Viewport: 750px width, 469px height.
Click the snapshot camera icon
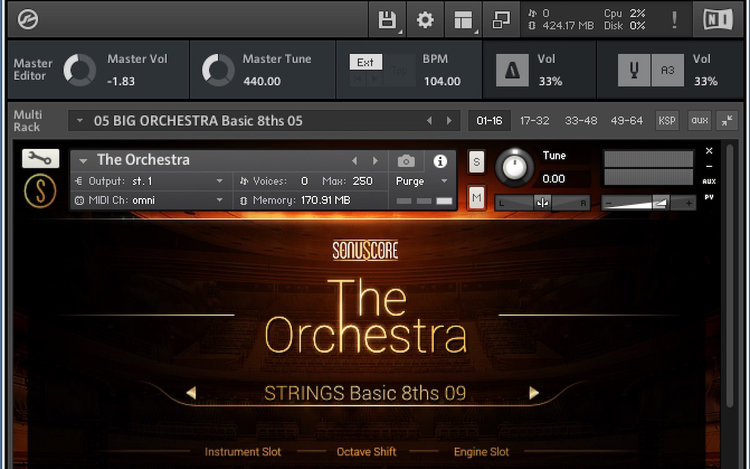click(406, 162)
